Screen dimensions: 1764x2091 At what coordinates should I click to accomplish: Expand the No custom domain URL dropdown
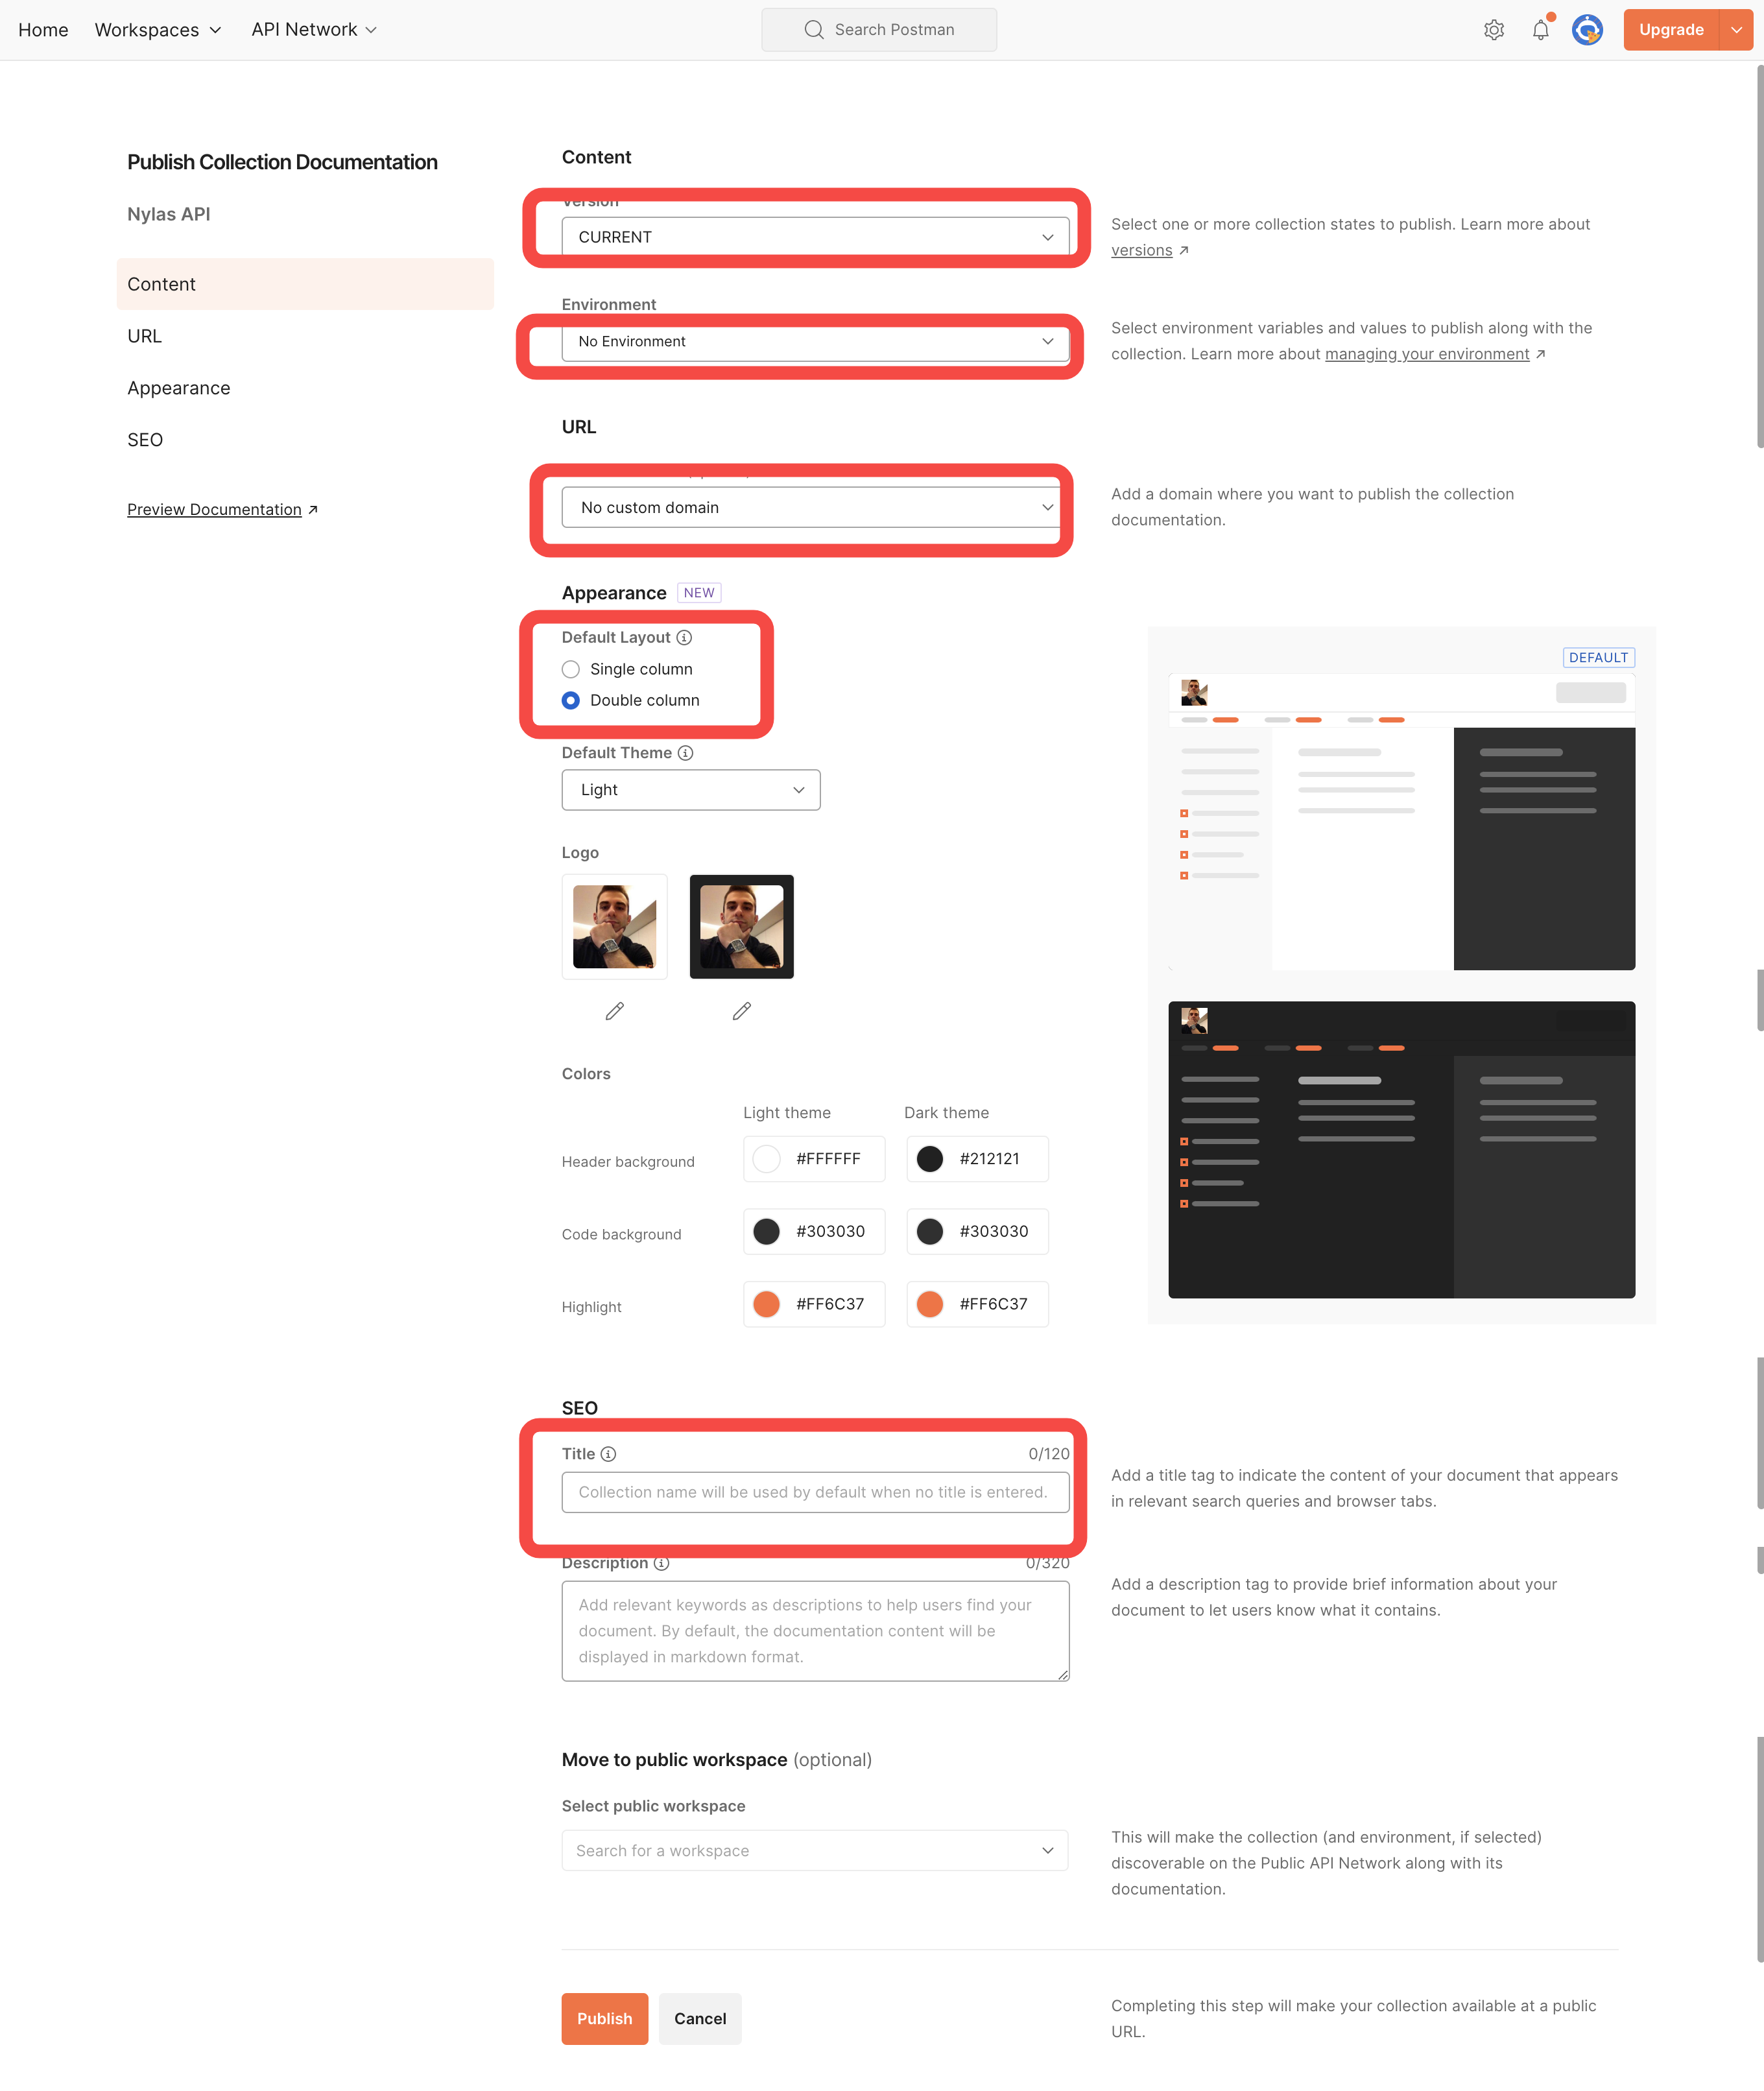1045,507
